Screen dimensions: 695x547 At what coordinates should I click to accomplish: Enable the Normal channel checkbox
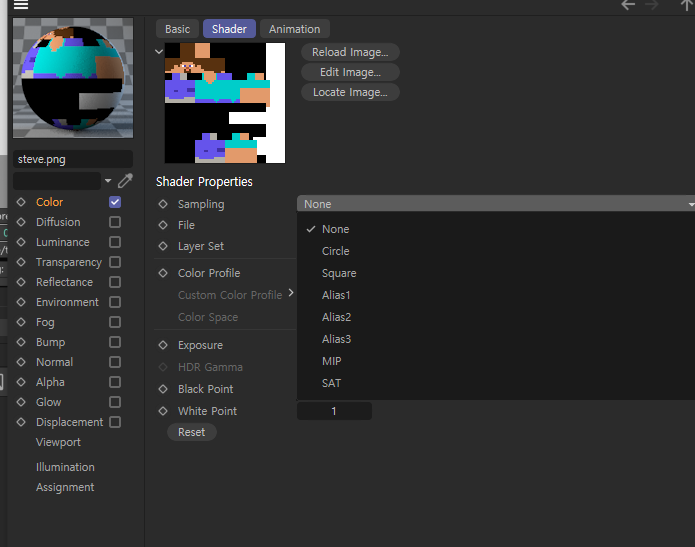(x=115, y=362)
